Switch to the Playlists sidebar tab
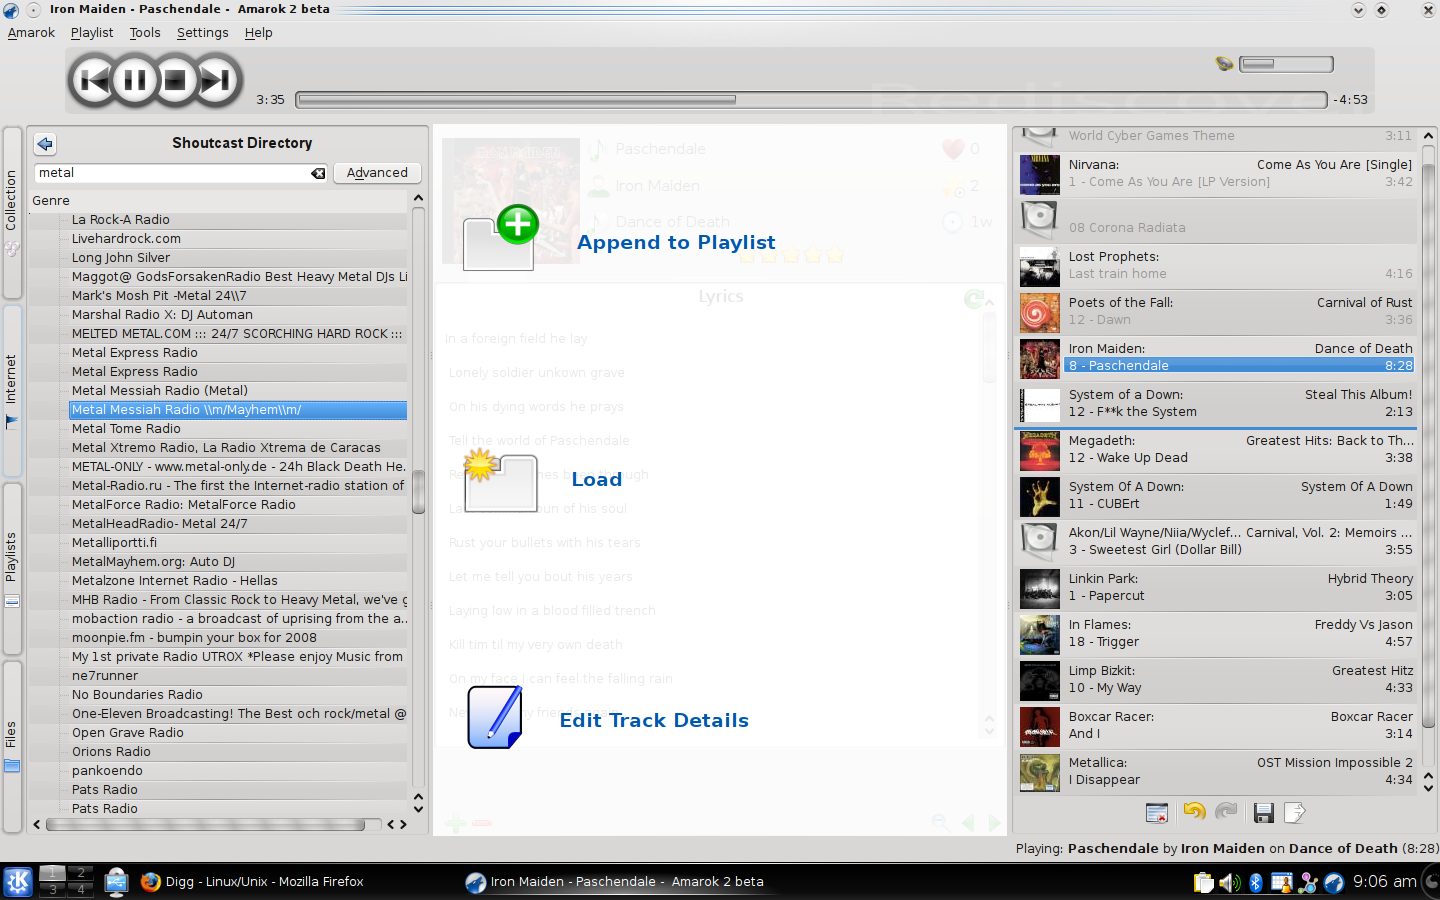The height and width of the screenshot is (900, 1440). (12, 568)
